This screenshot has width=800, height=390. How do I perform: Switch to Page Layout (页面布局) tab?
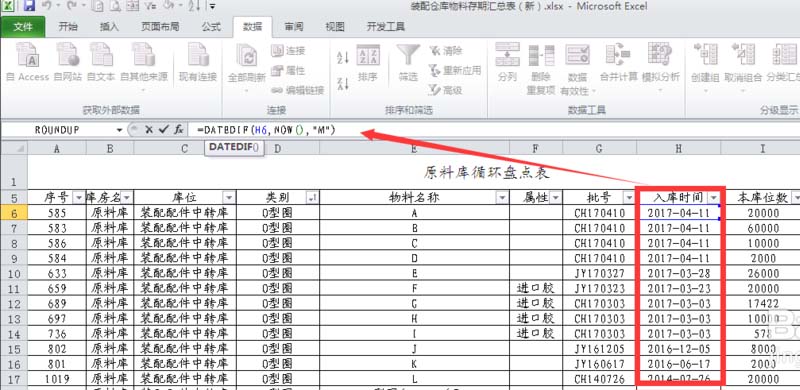160,27
